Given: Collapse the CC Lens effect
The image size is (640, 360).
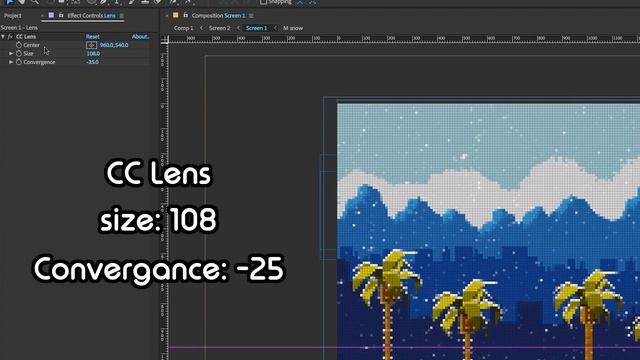Looking at the screenshot, I should (x=3, y=37).
